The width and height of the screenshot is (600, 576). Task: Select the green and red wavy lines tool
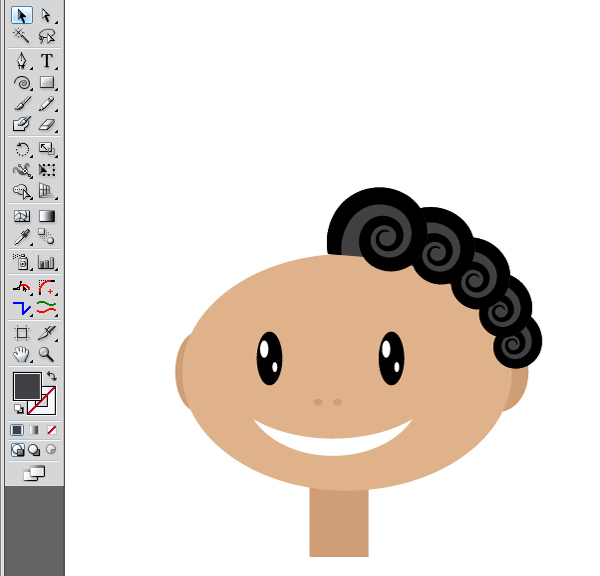point(46,307)
